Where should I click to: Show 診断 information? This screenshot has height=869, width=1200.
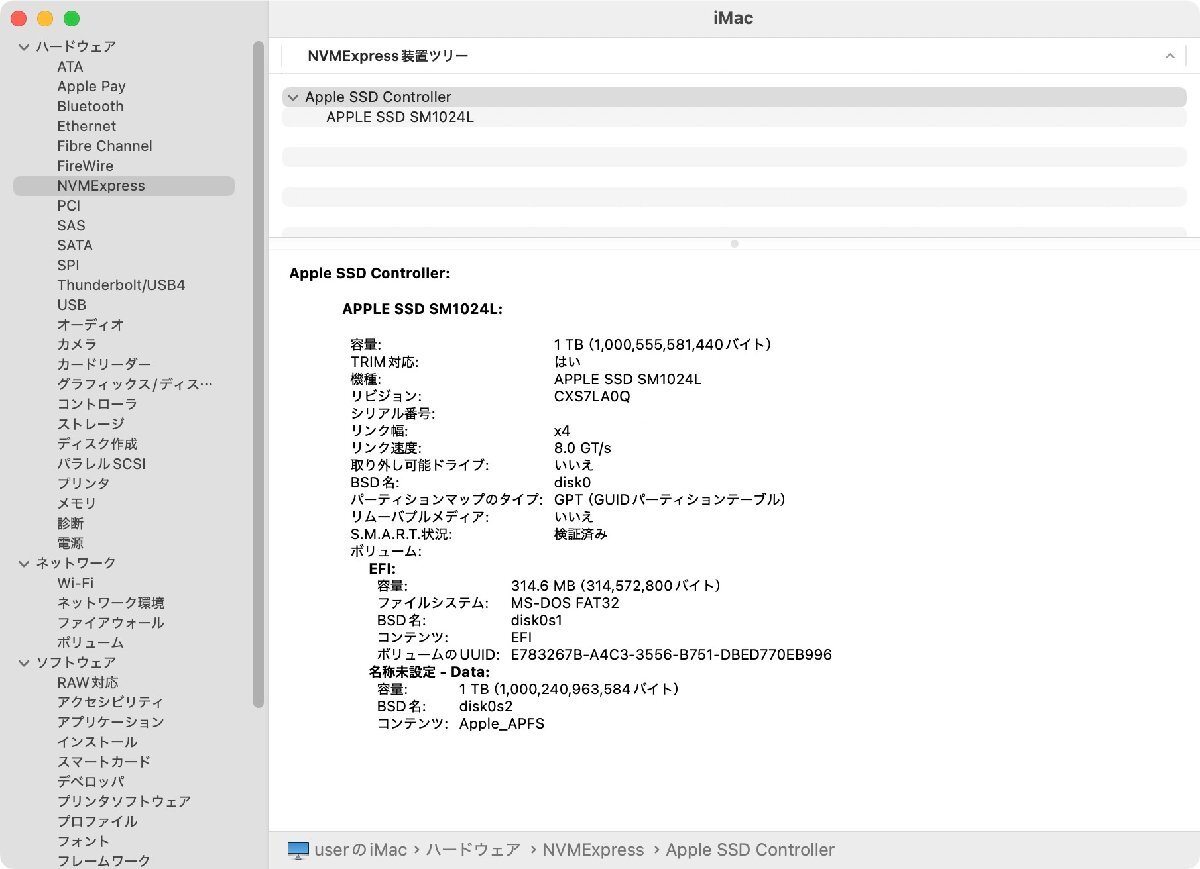click(70, 523)
